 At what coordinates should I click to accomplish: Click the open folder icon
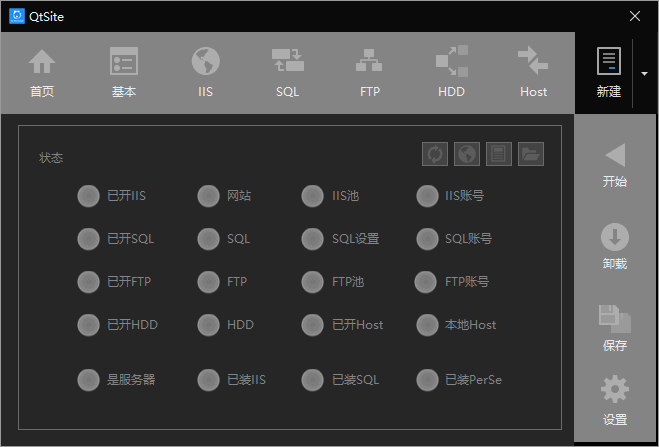531,154
